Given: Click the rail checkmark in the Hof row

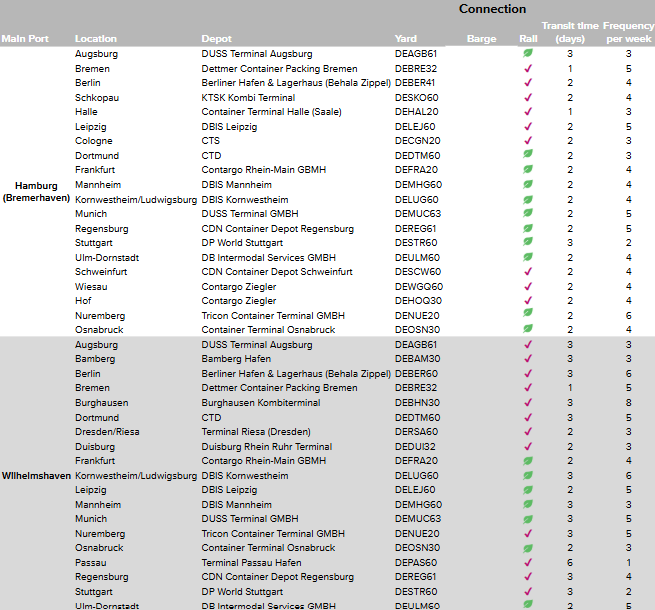Looking at the screenshot, I should [528, 300].
